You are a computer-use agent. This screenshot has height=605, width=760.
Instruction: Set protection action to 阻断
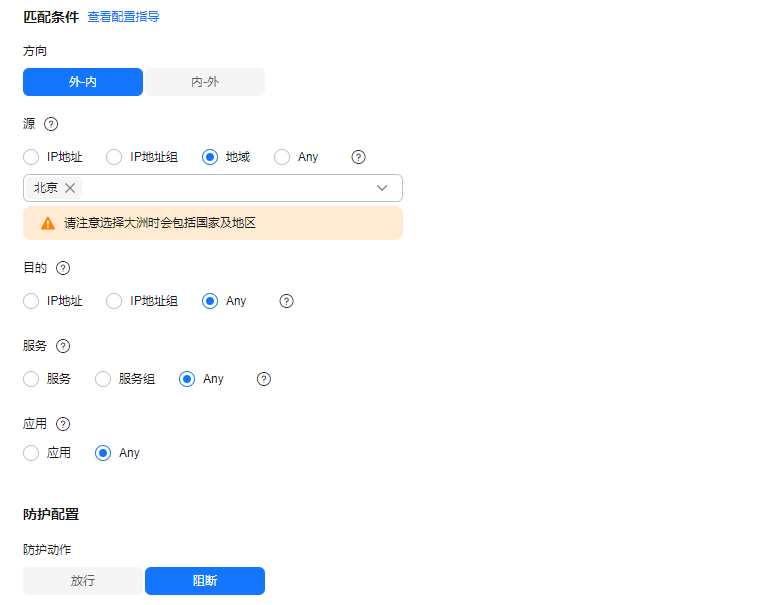205,581
